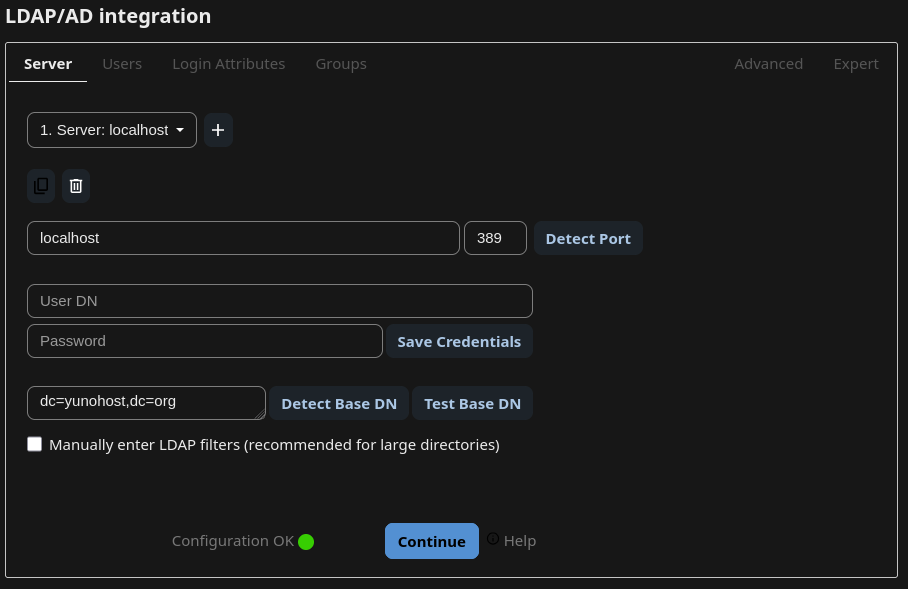Go to the Groups tab
The image size is (908, 589).
pyautogui.click(x=341, y=64)
